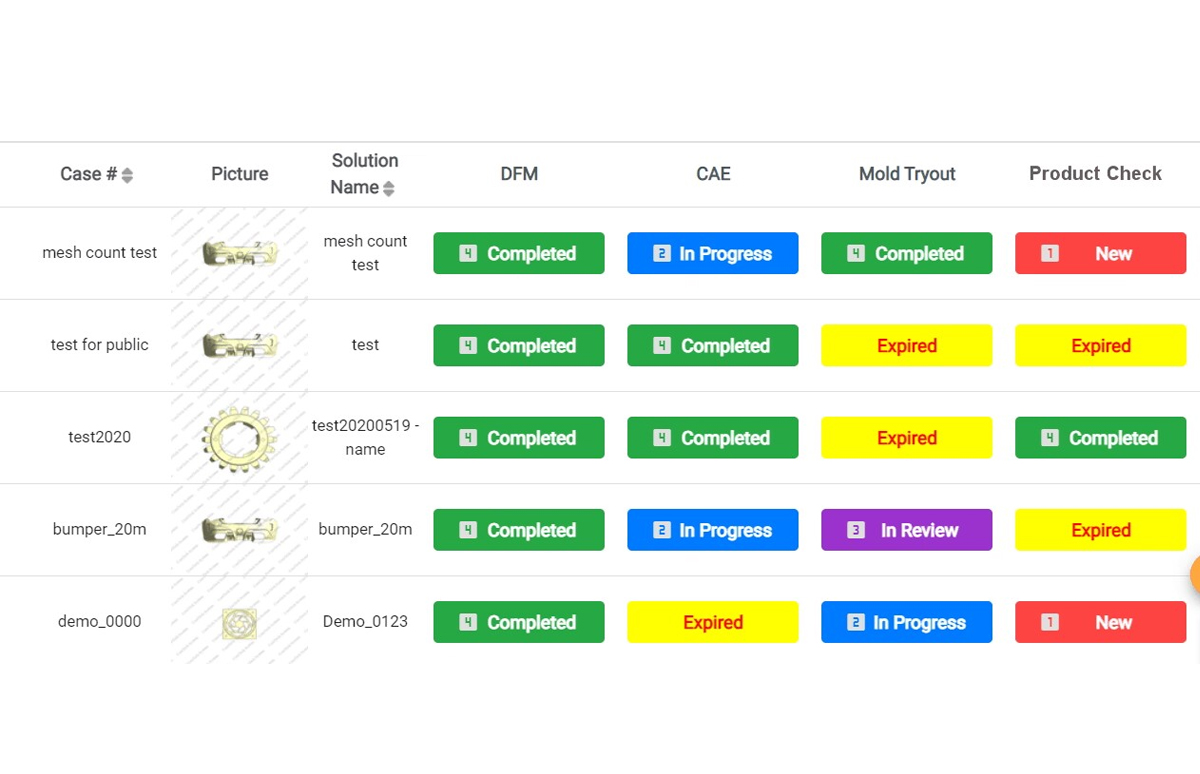Click the 'Product Check' column header
The height and width of the screenshot is (774, 1200).
coord(1095,174)
